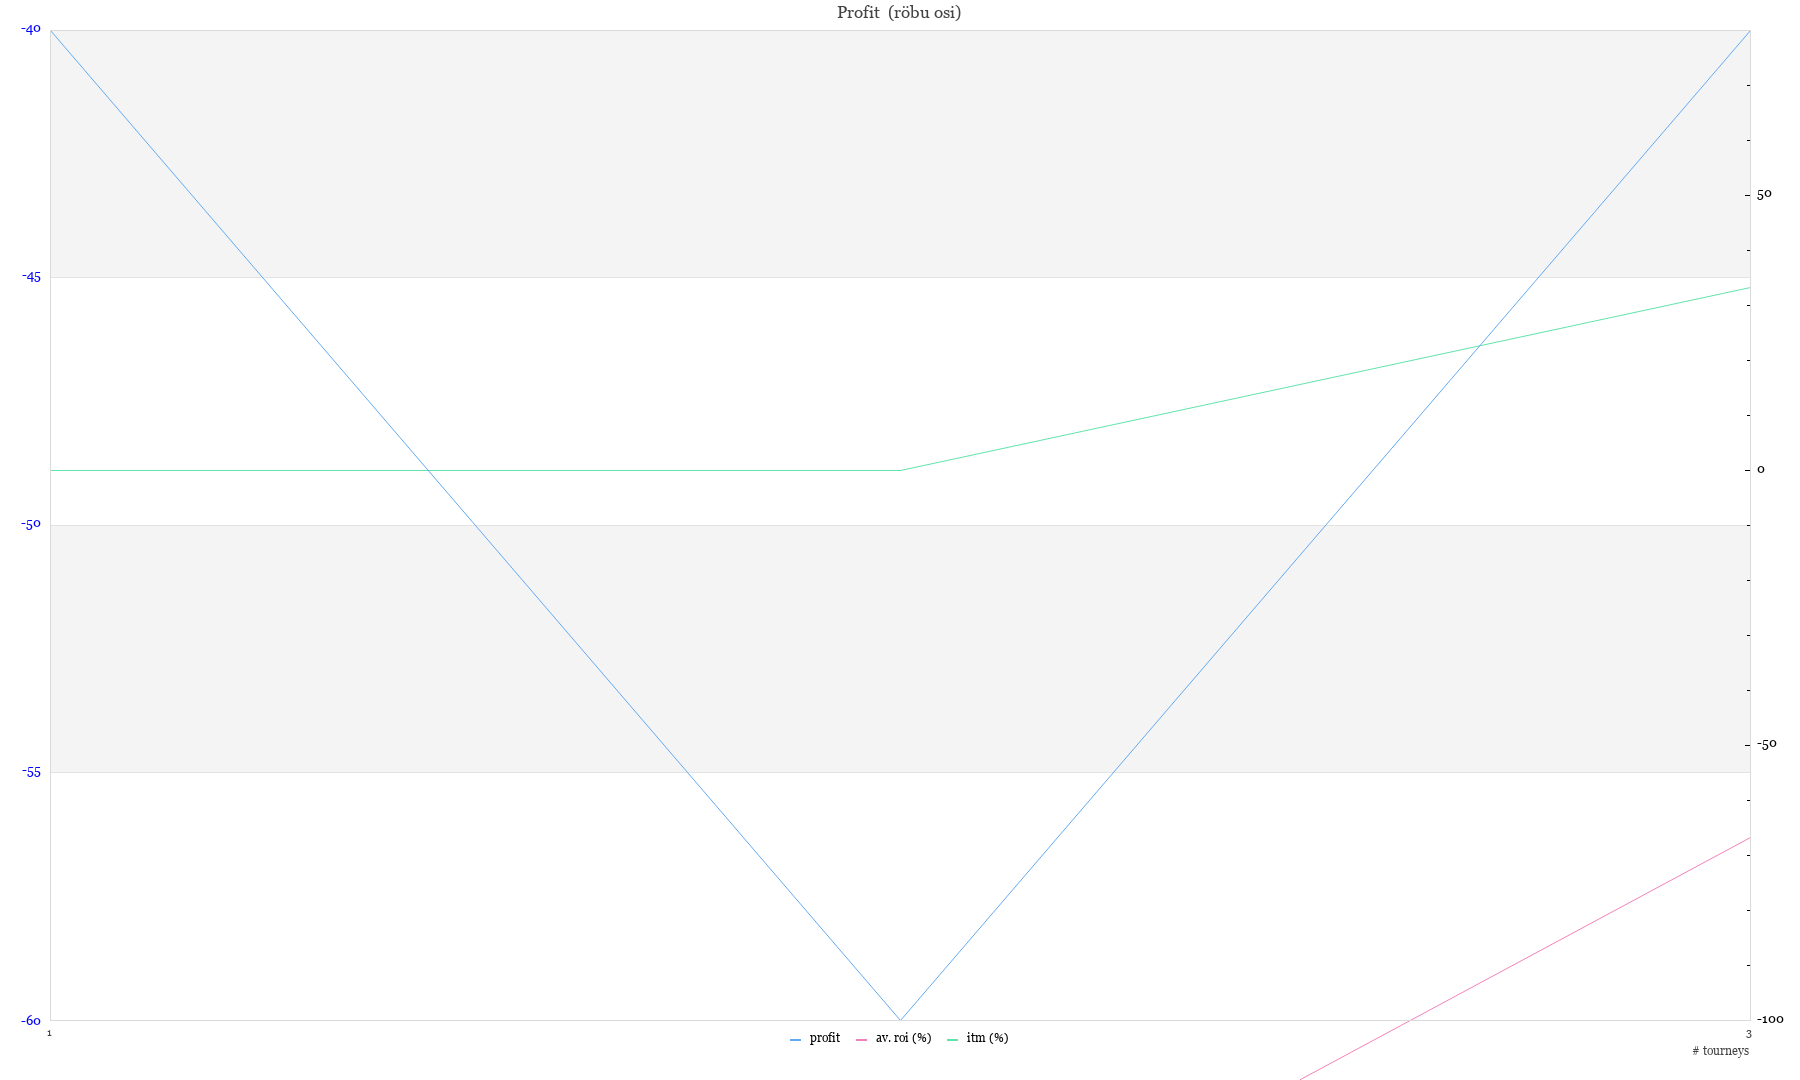This screenshot has height=1080, width=1800.
Task: Click the x-axis tick label 3
Action: [1749, 1033]
